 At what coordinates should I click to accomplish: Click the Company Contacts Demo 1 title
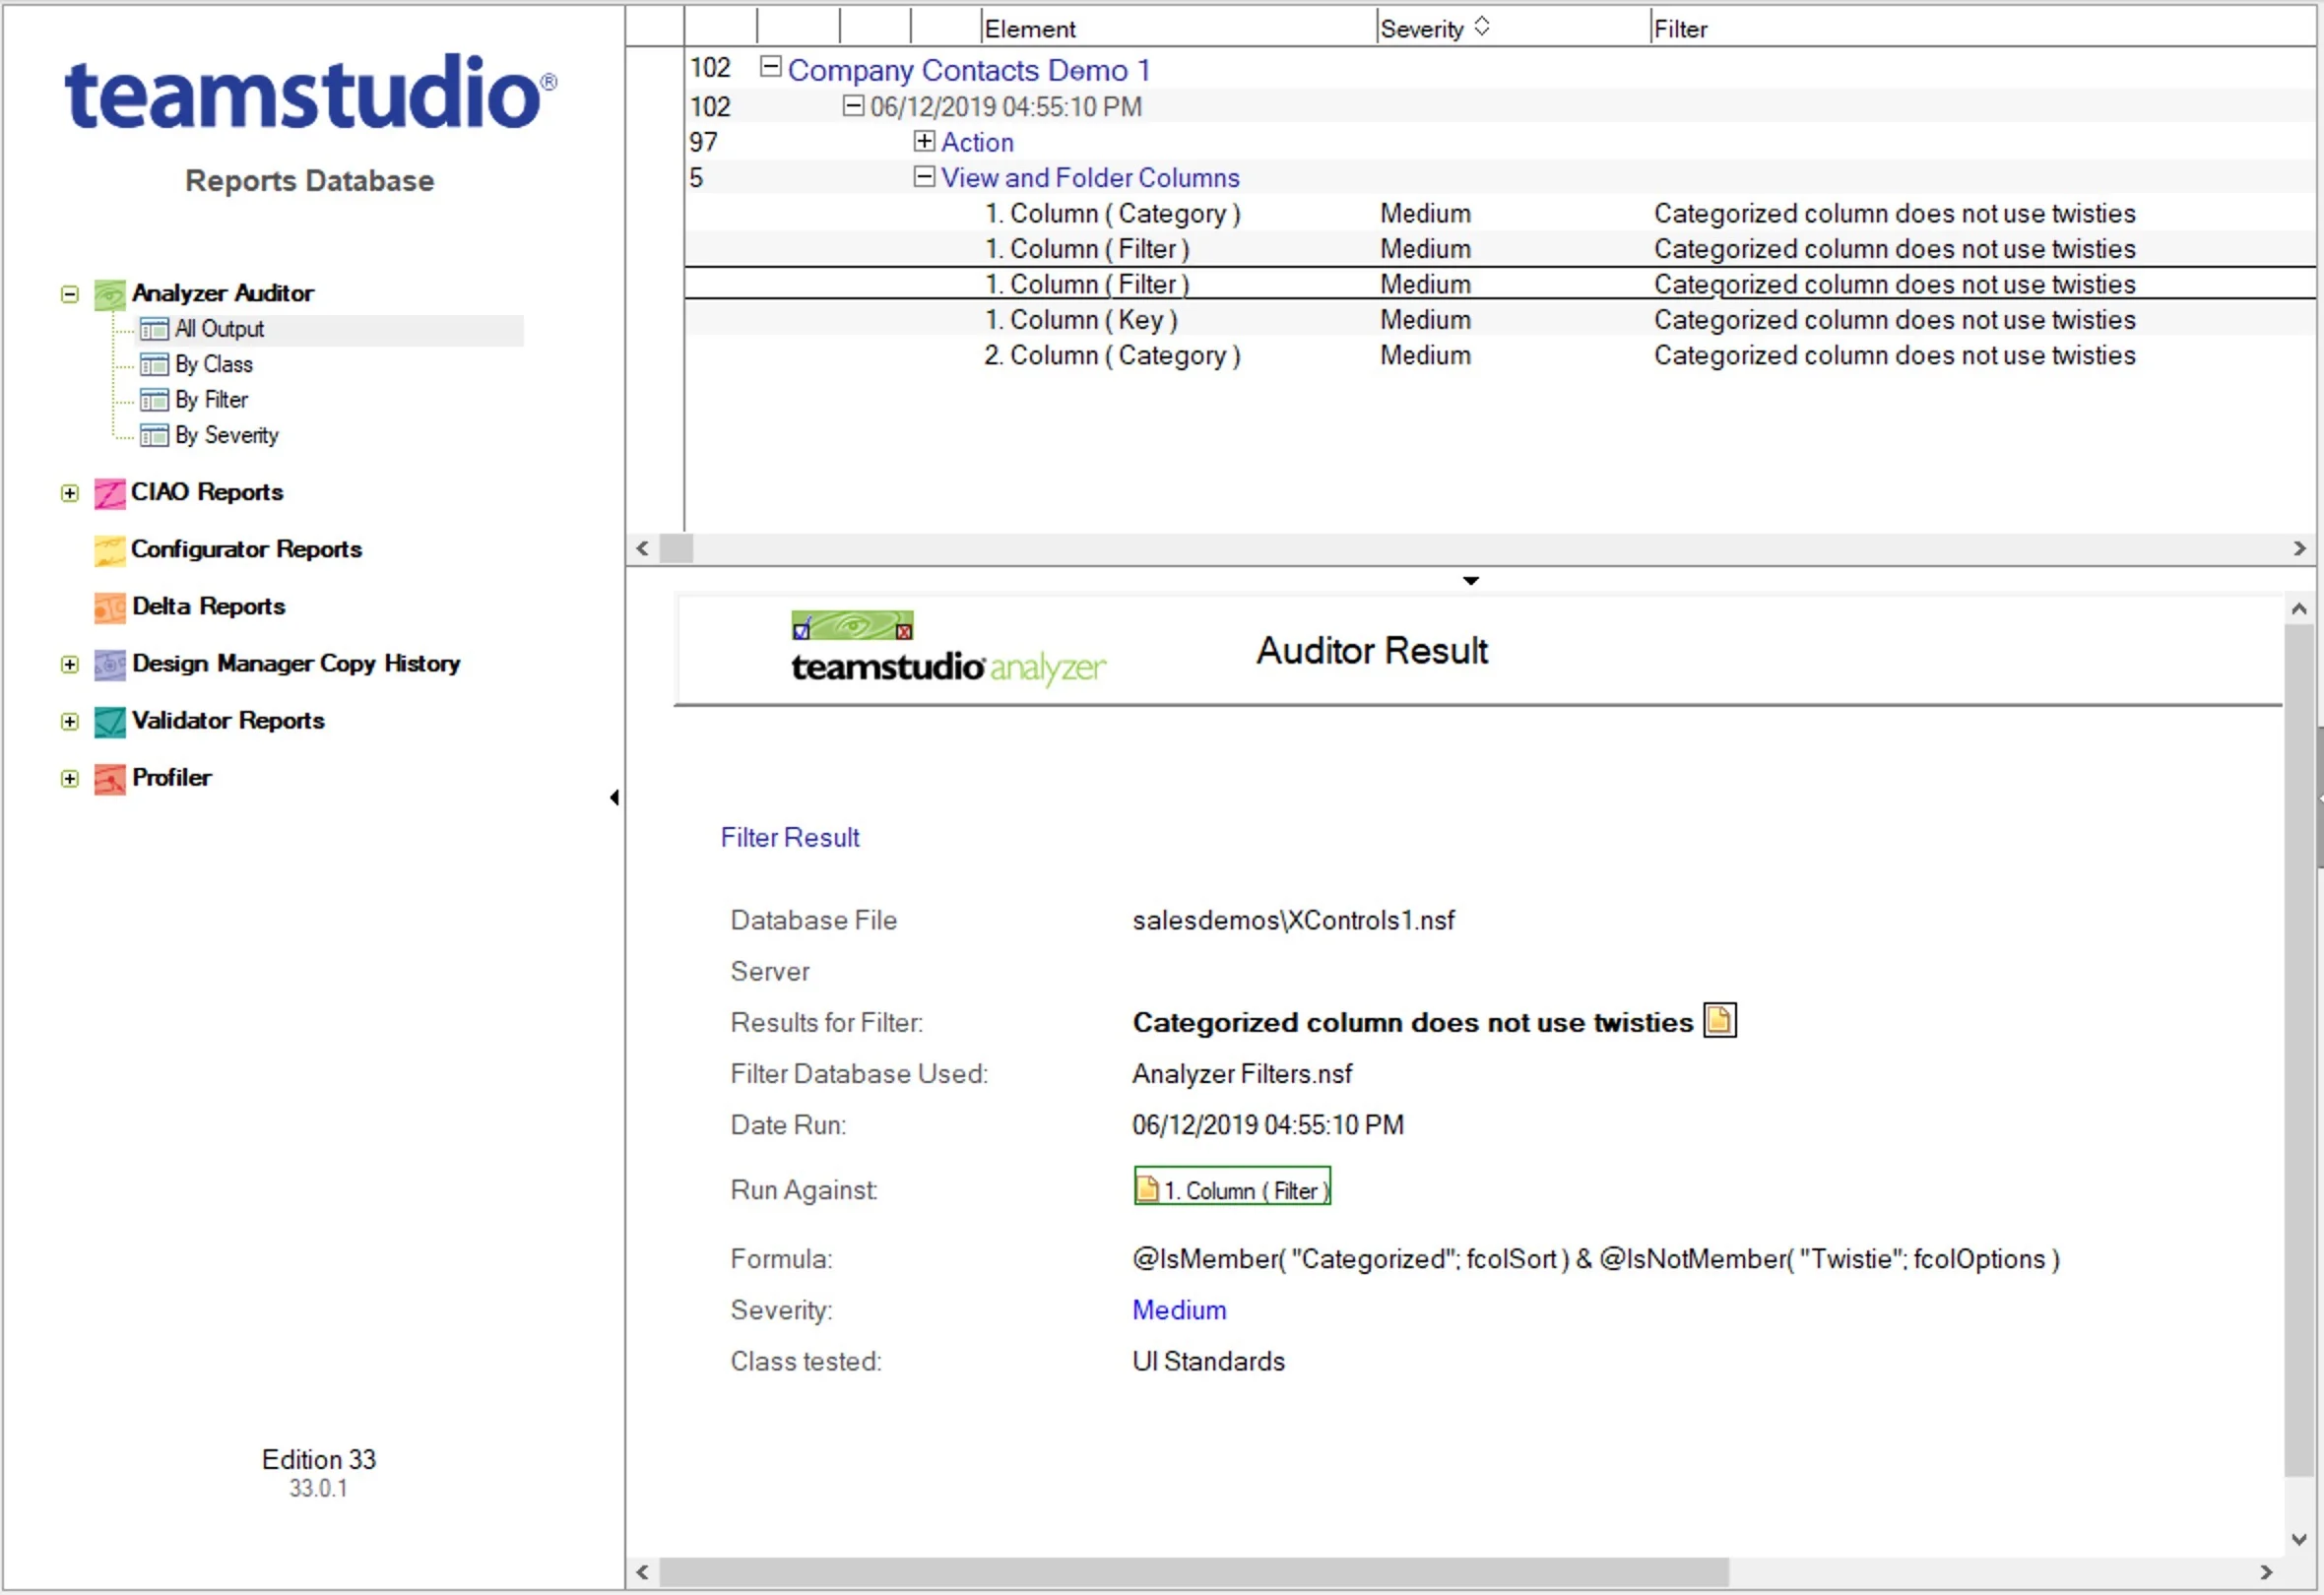[x=969, y=70]
